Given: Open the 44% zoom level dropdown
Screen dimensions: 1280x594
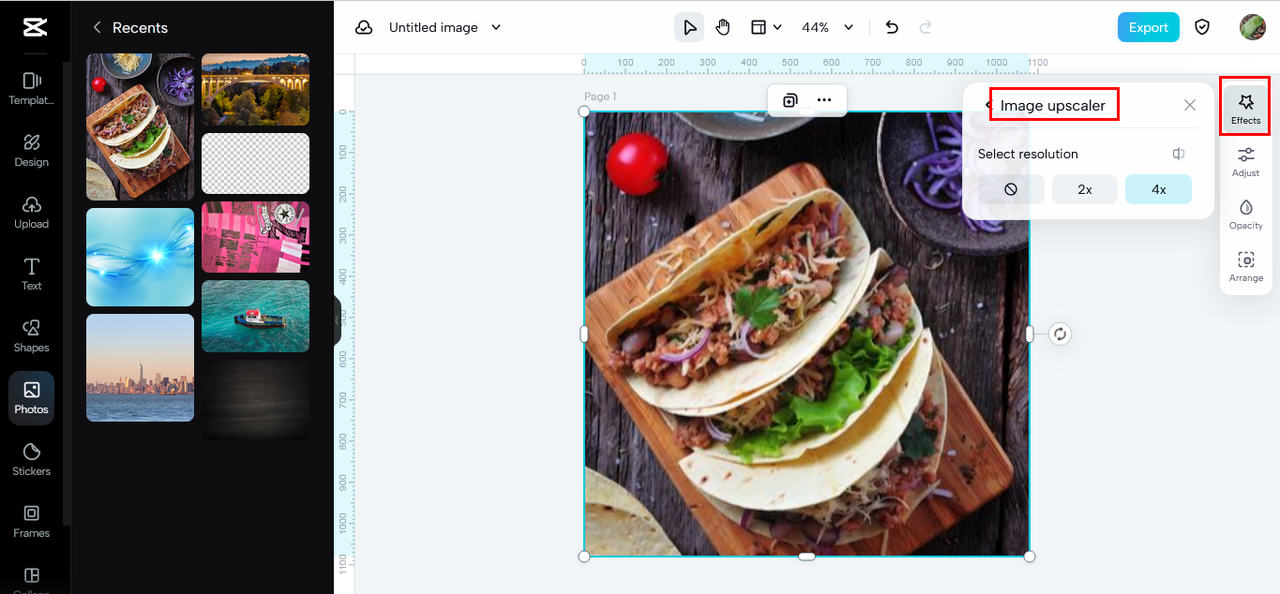Looking at the screenshot, I should pos(828,28).
